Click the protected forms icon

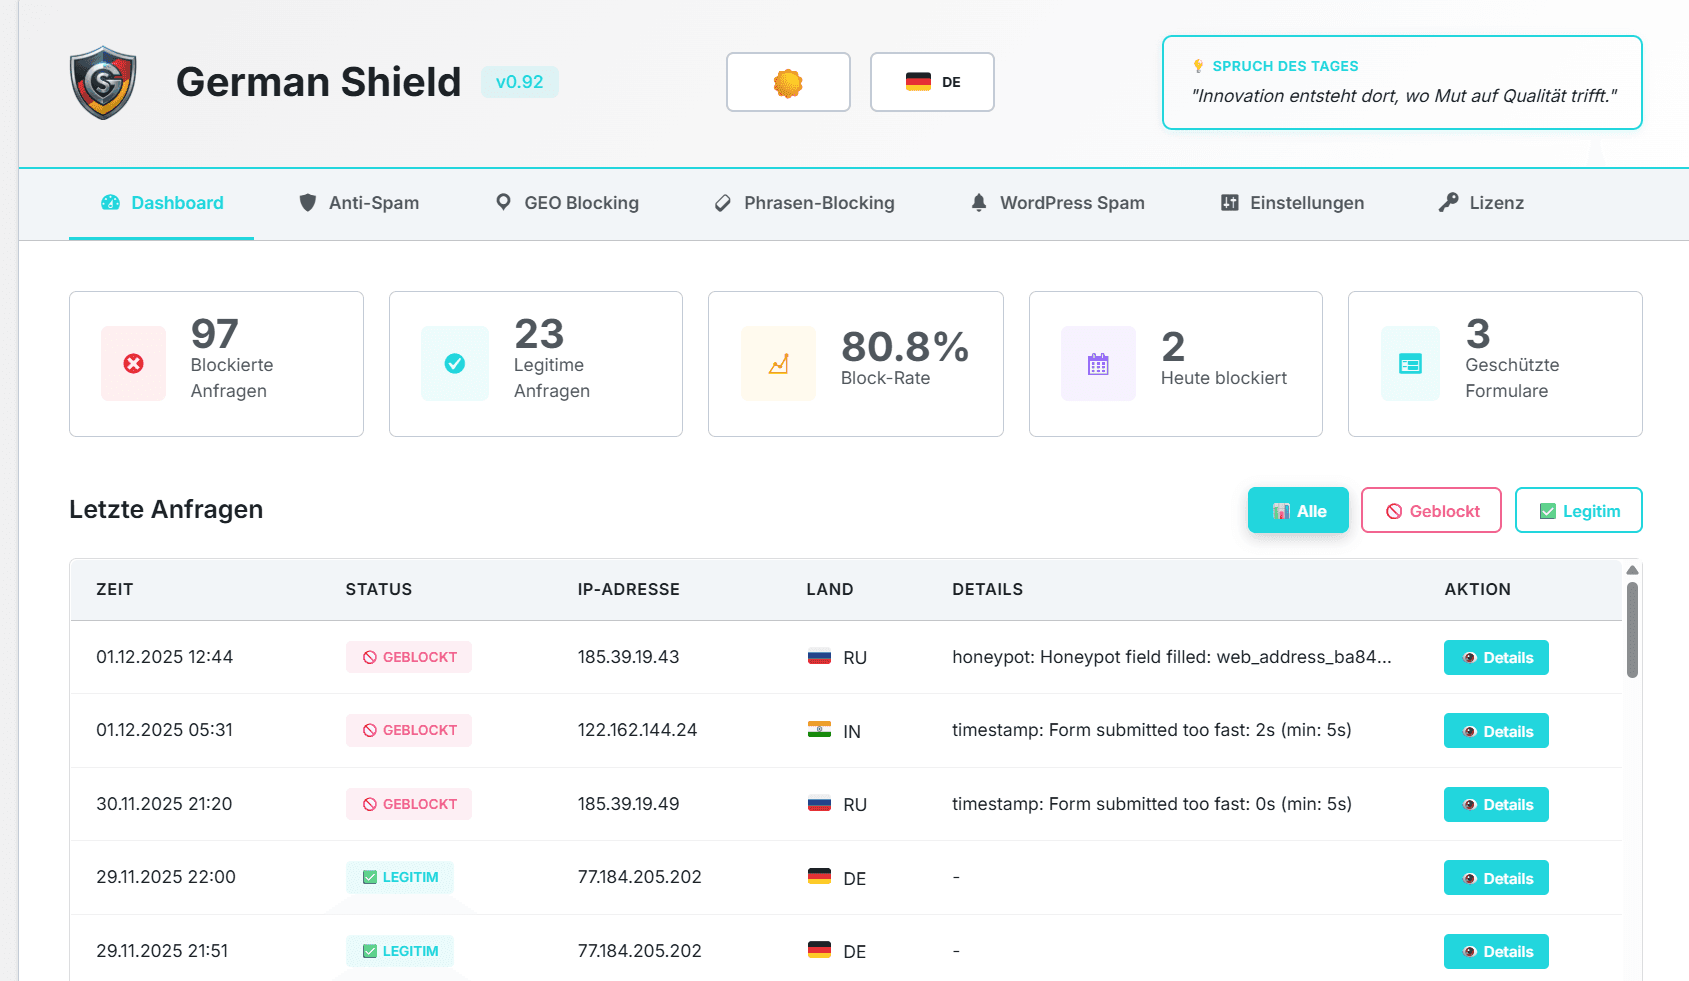[x=1410, y=363]
